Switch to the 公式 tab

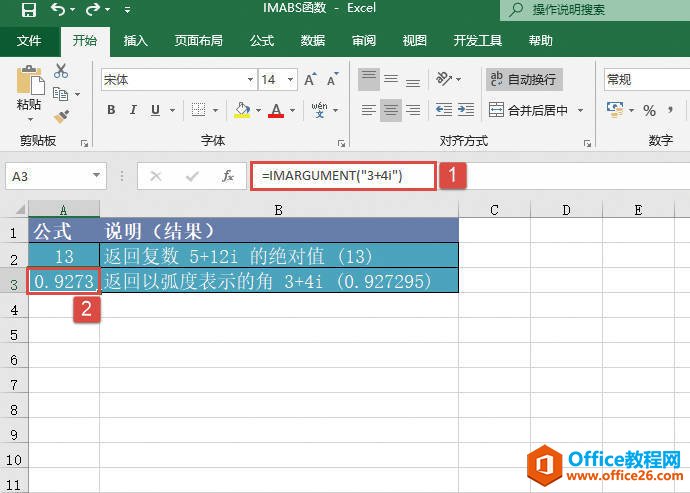coord(262,41)
